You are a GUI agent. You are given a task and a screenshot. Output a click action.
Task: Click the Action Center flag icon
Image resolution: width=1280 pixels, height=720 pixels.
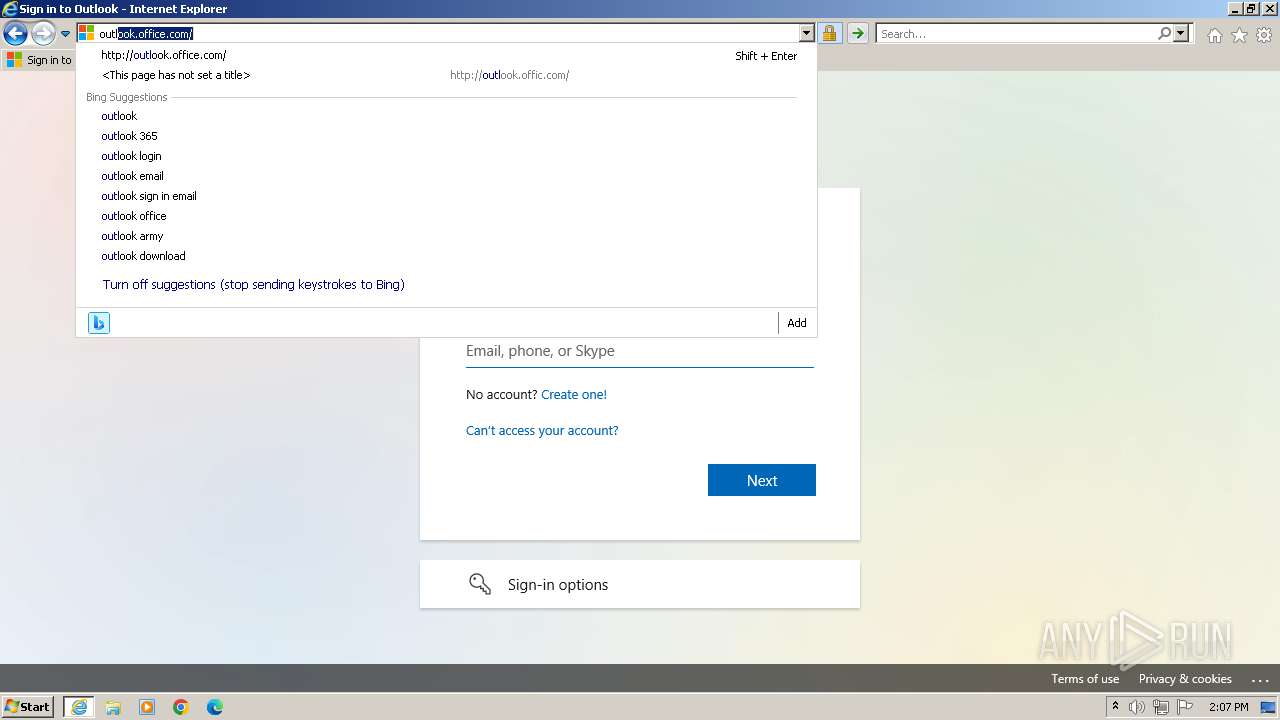coord(1185,707)
